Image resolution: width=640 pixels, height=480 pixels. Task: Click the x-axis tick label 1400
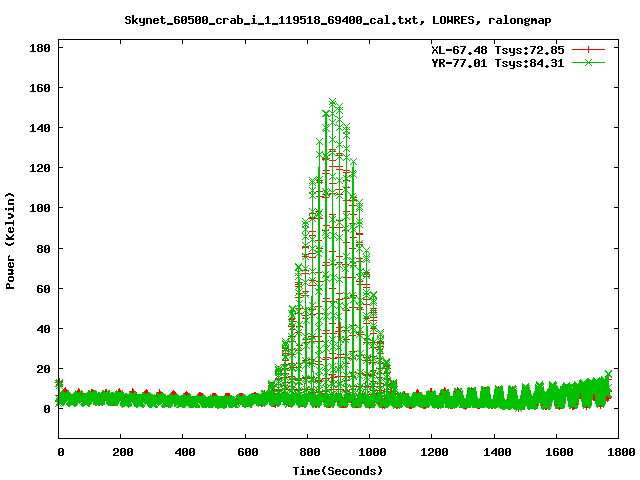497,452
